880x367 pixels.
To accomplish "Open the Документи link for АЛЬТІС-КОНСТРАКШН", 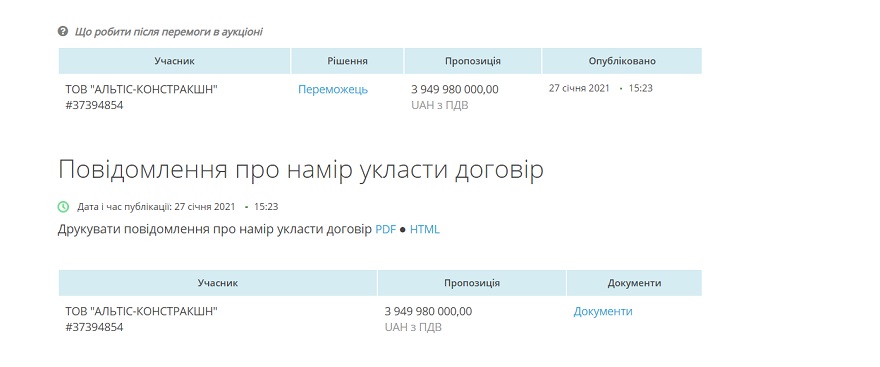I will coord(603,311).
